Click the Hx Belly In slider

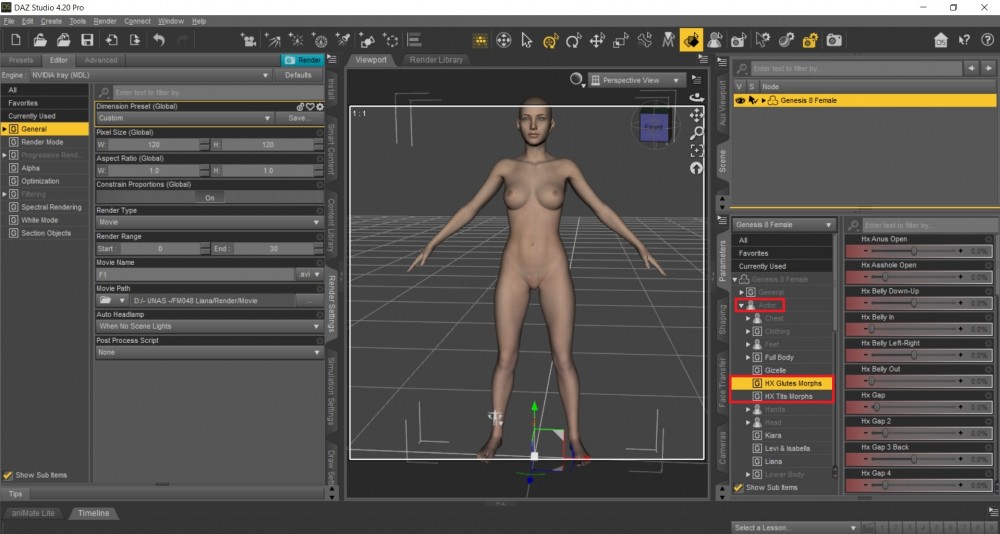913,329
